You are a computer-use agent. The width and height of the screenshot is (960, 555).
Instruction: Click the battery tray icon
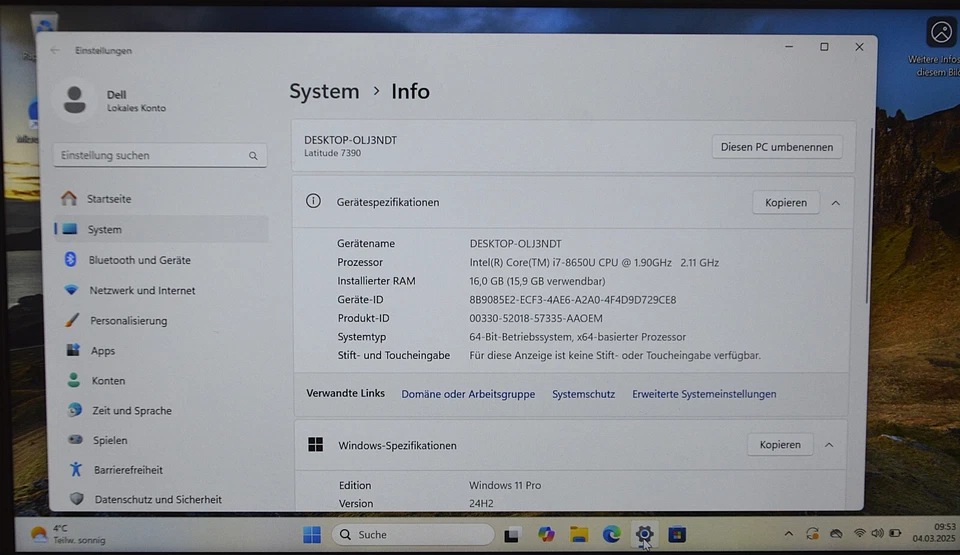(x=895, y=534)
